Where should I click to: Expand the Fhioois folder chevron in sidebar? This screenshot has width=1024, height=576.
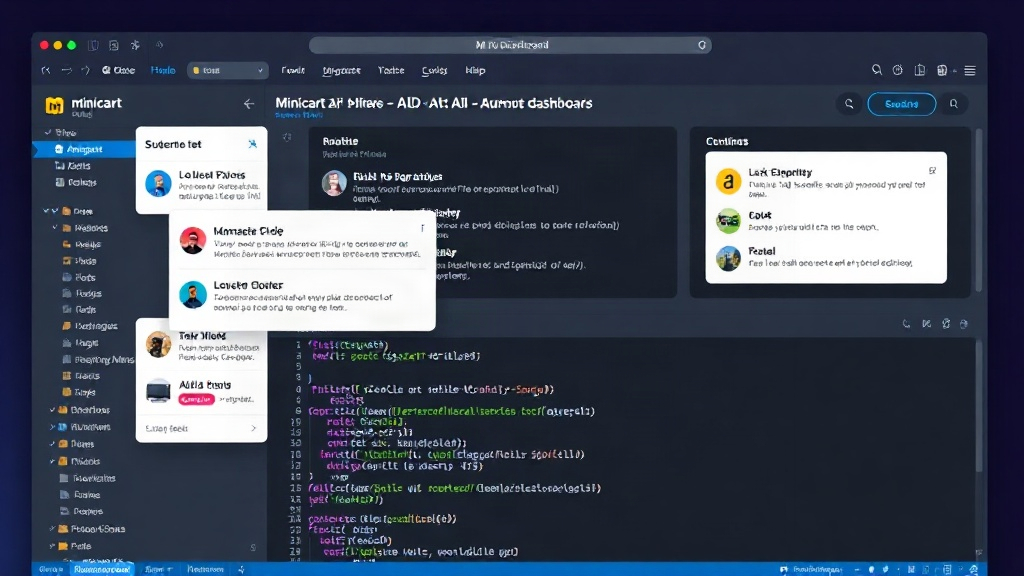point(52,461)
